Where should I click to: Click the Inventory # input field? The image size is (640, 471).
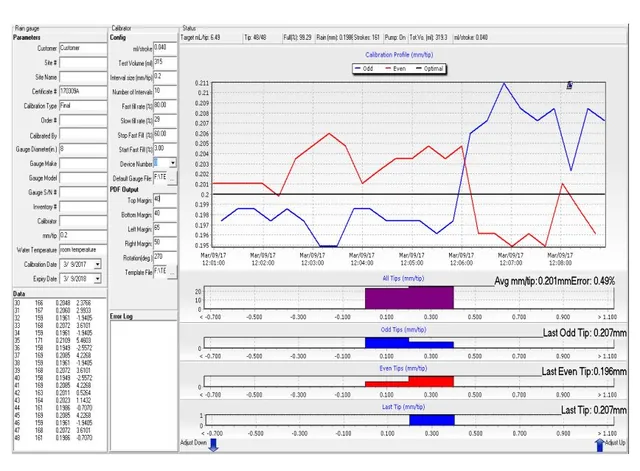point(83,207)
